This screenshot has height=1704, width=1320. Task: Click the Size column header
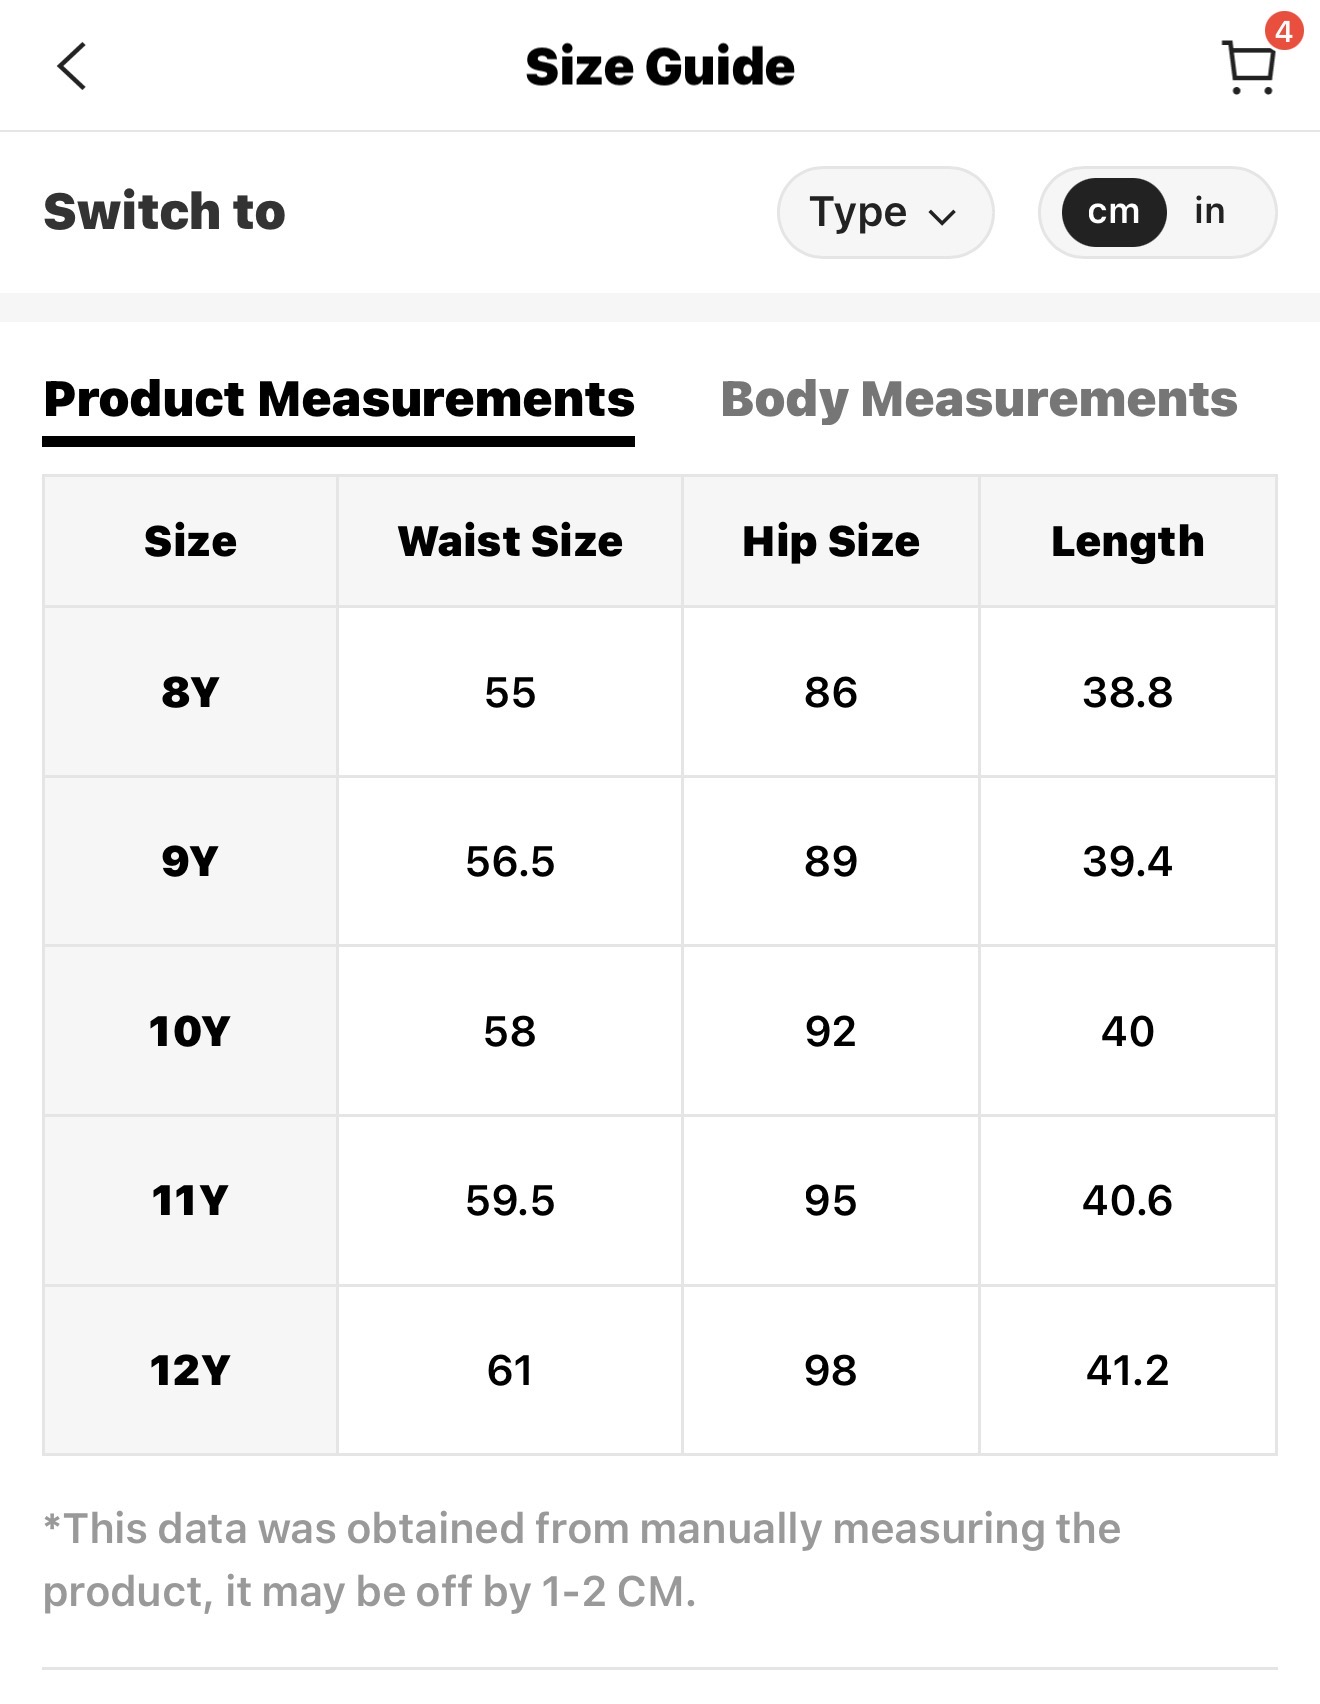[190, 541]
